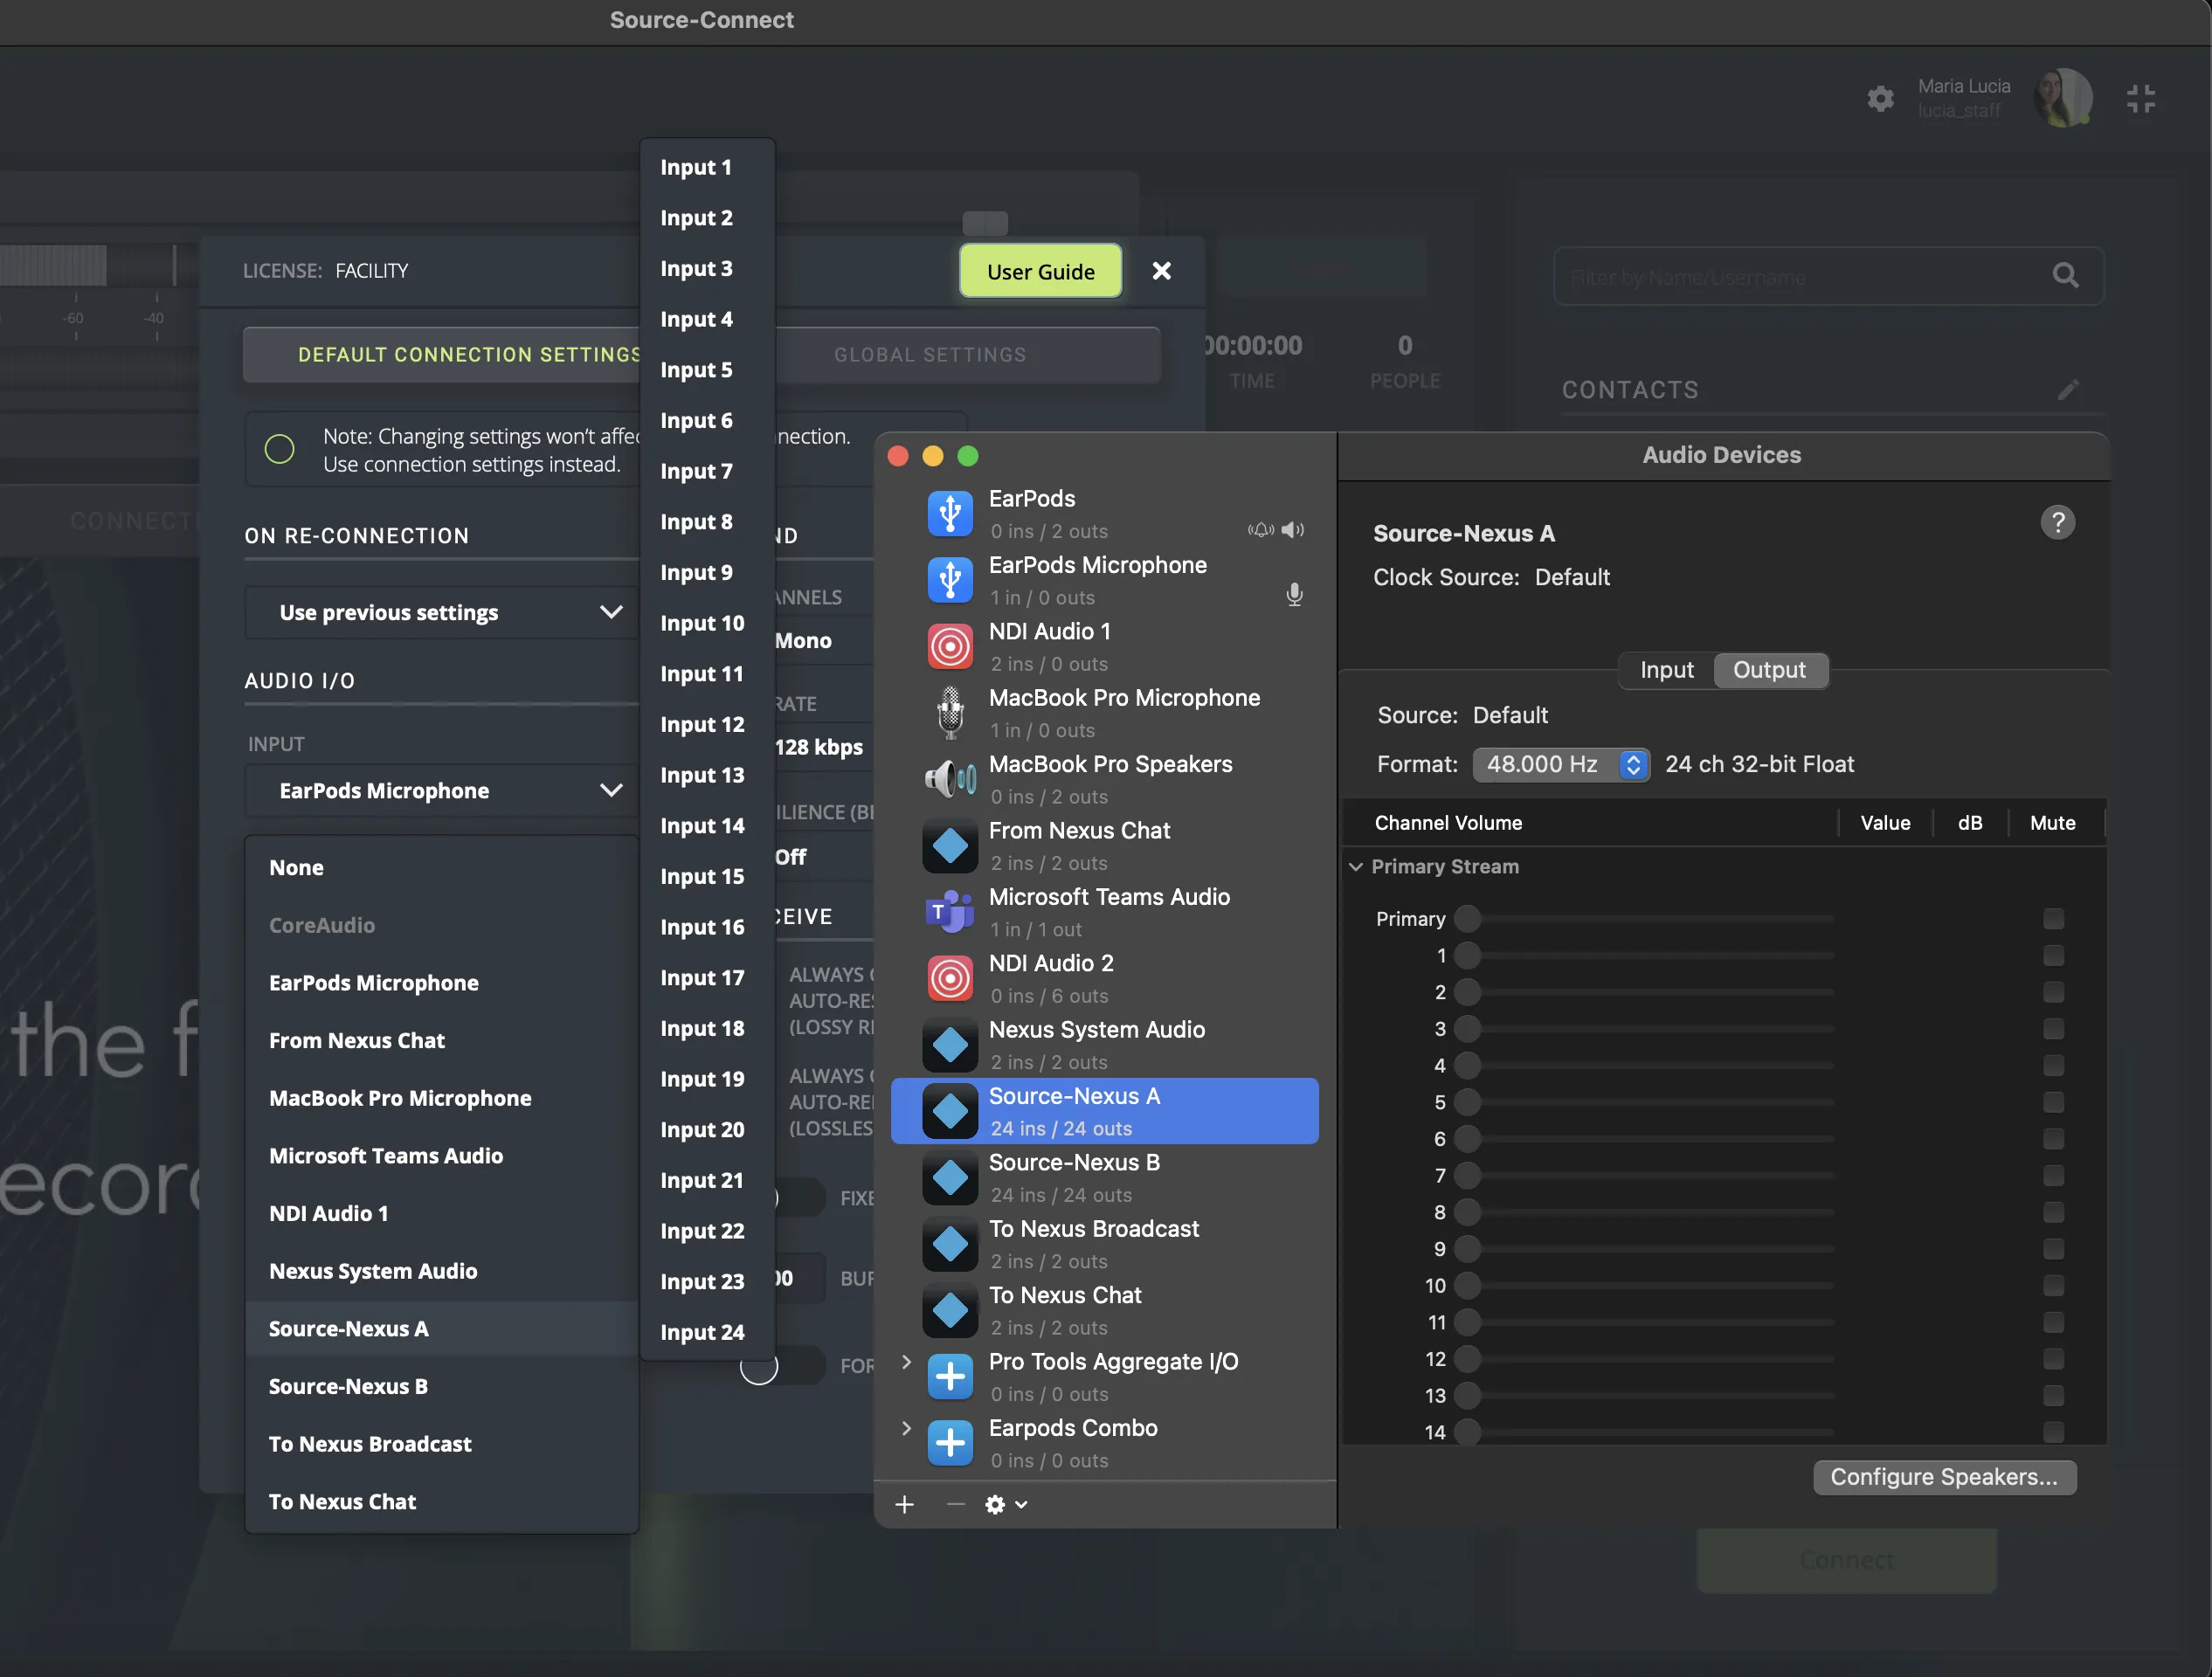
Task: Toggle Mute checkbox for channel 13
Action: 2053,1395
